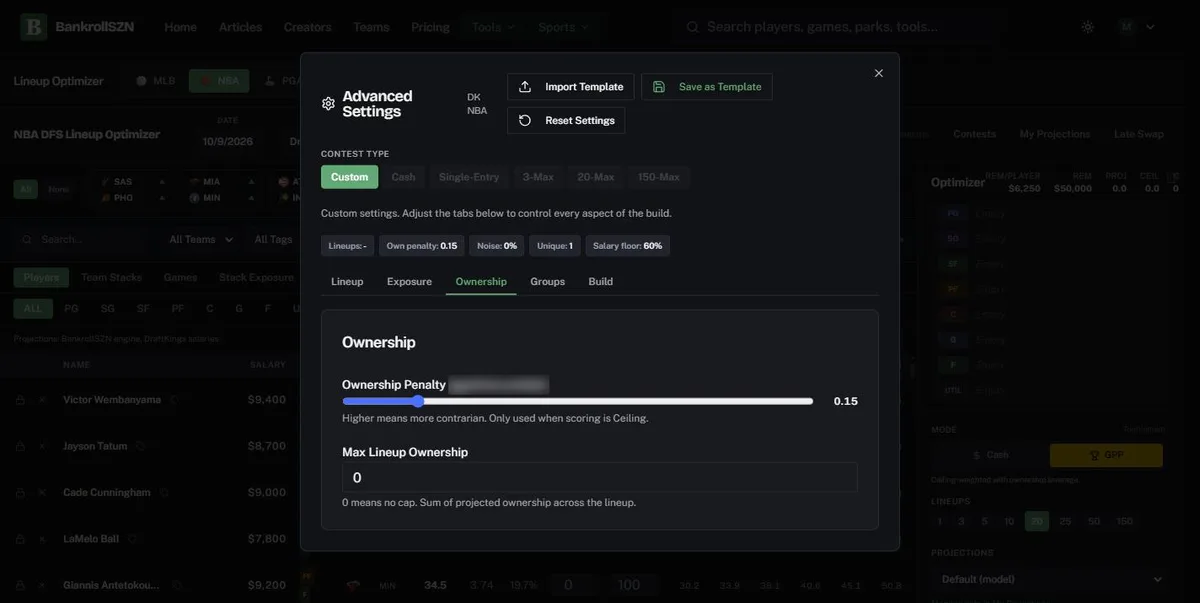This screenshot has height=603, width=1200.
Task: Expand the account menu chevron
Action: coord(1150,27)
